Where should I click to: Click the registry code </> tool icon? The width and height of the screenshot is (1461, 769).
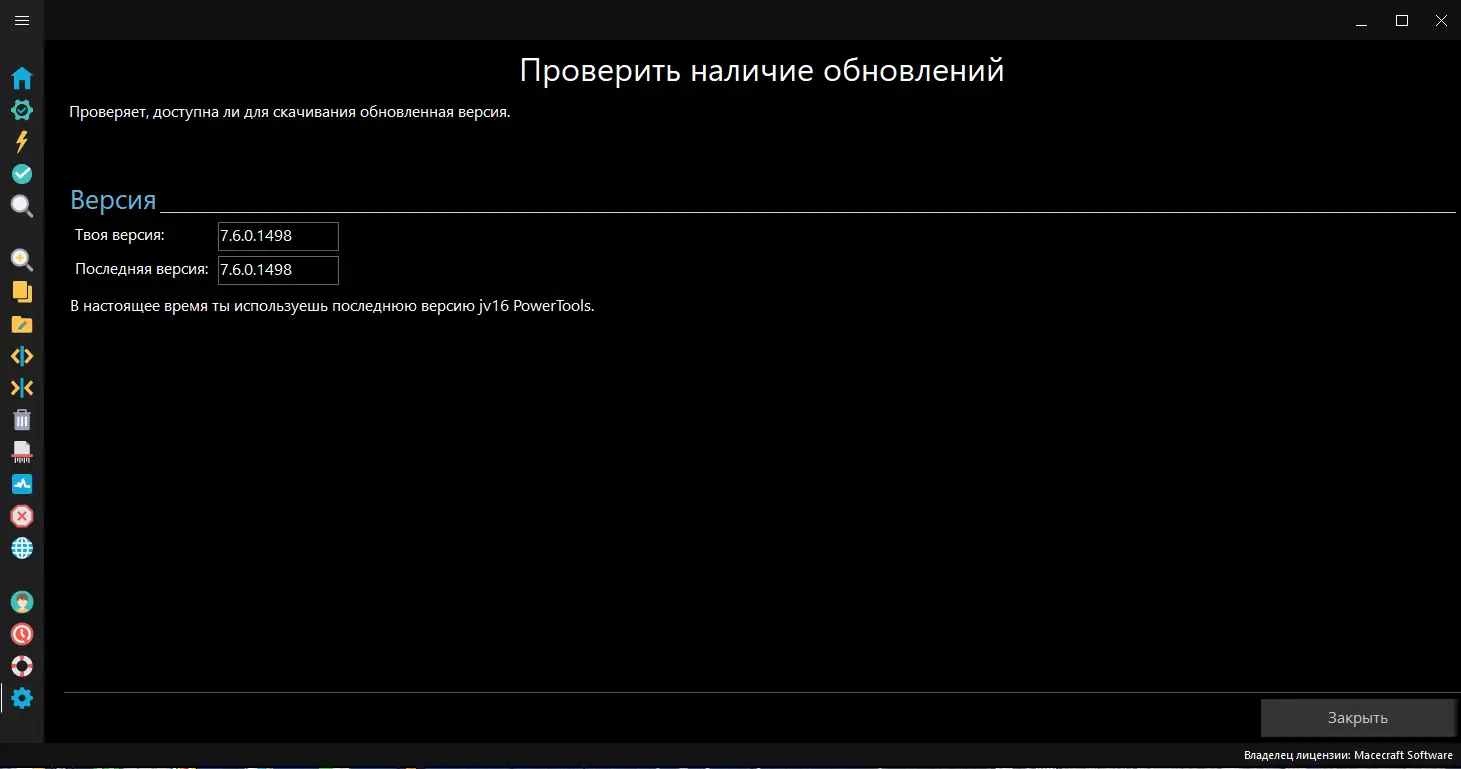[x=22, y=356]
